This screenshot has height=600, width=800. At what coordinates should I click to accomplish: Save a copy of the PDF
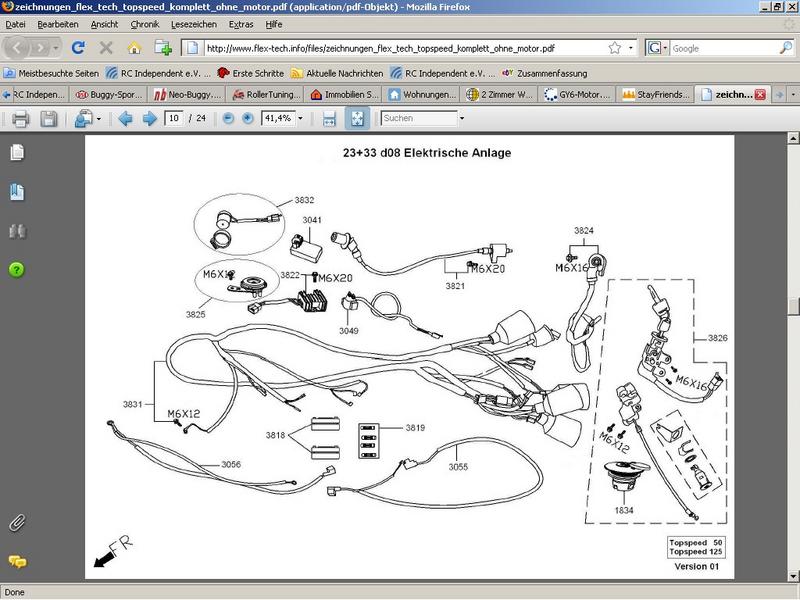[48, 119]
